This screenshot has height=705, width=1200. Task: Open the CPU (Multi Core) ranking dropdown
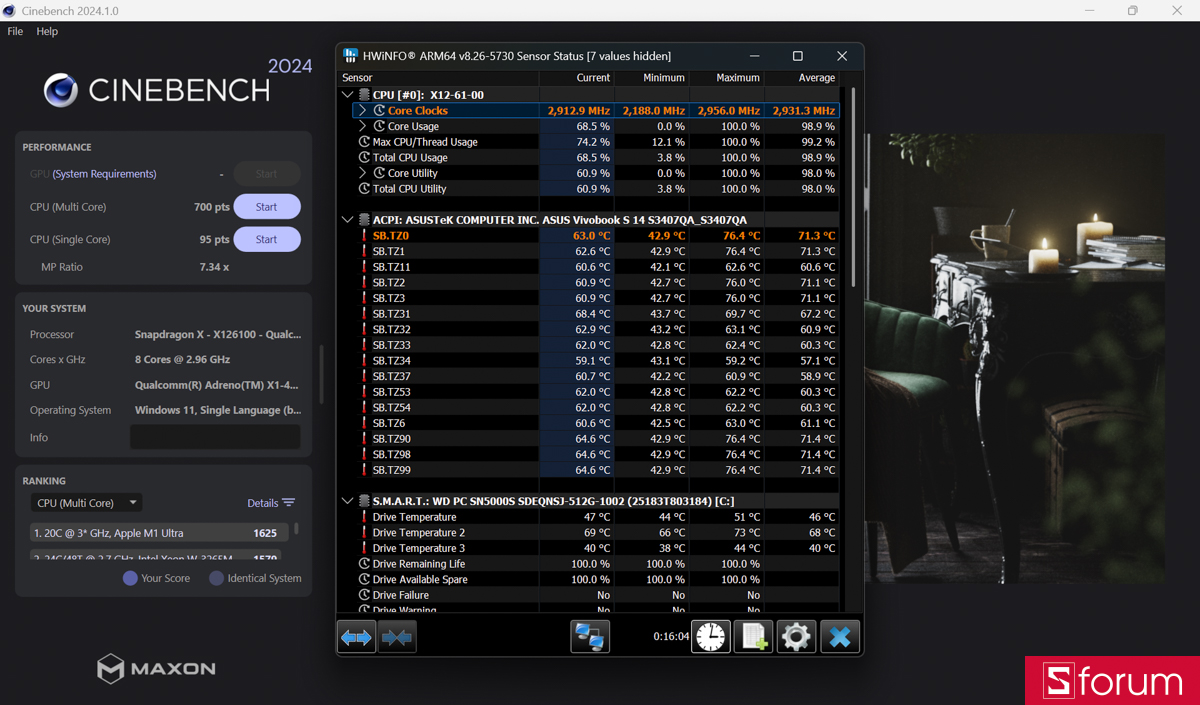pyautogui.click(x=86, y=502)
